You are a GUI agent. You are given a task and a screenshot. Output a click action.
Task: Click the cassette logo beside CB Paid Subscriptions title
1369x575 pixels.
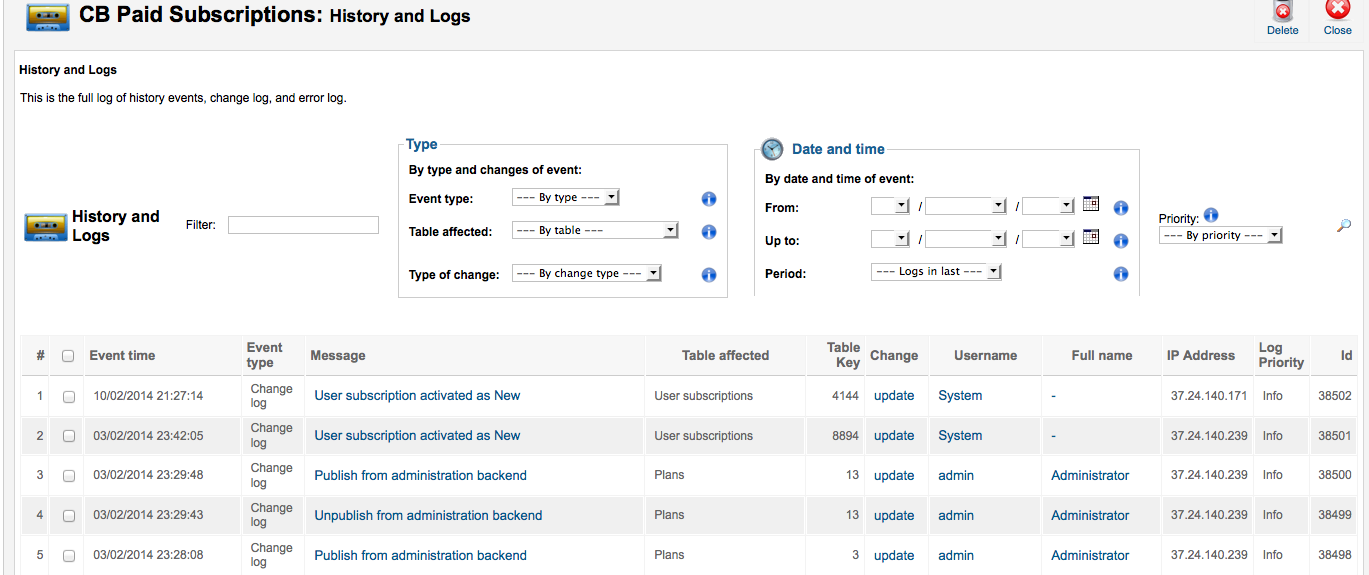47,16
